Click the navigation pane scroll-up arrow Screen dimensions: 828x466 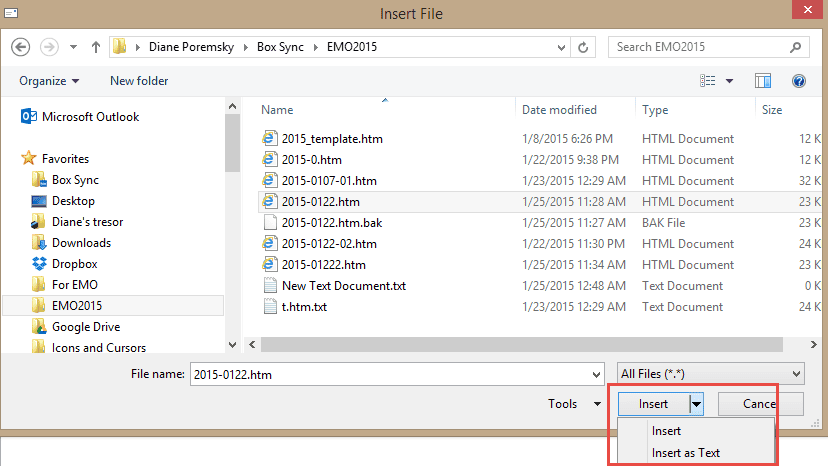tap(232, 106)
